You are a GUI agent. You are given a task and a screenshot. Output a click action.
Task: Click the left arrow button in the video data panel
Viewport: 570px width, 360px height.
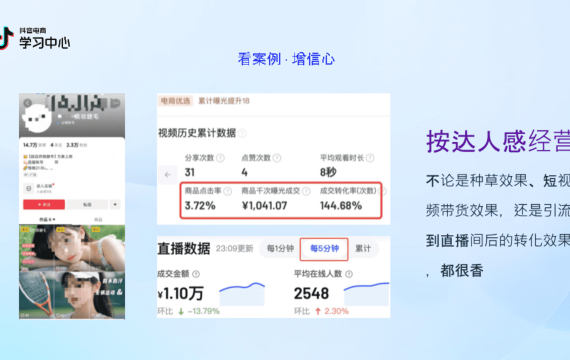tap(168, 175)
